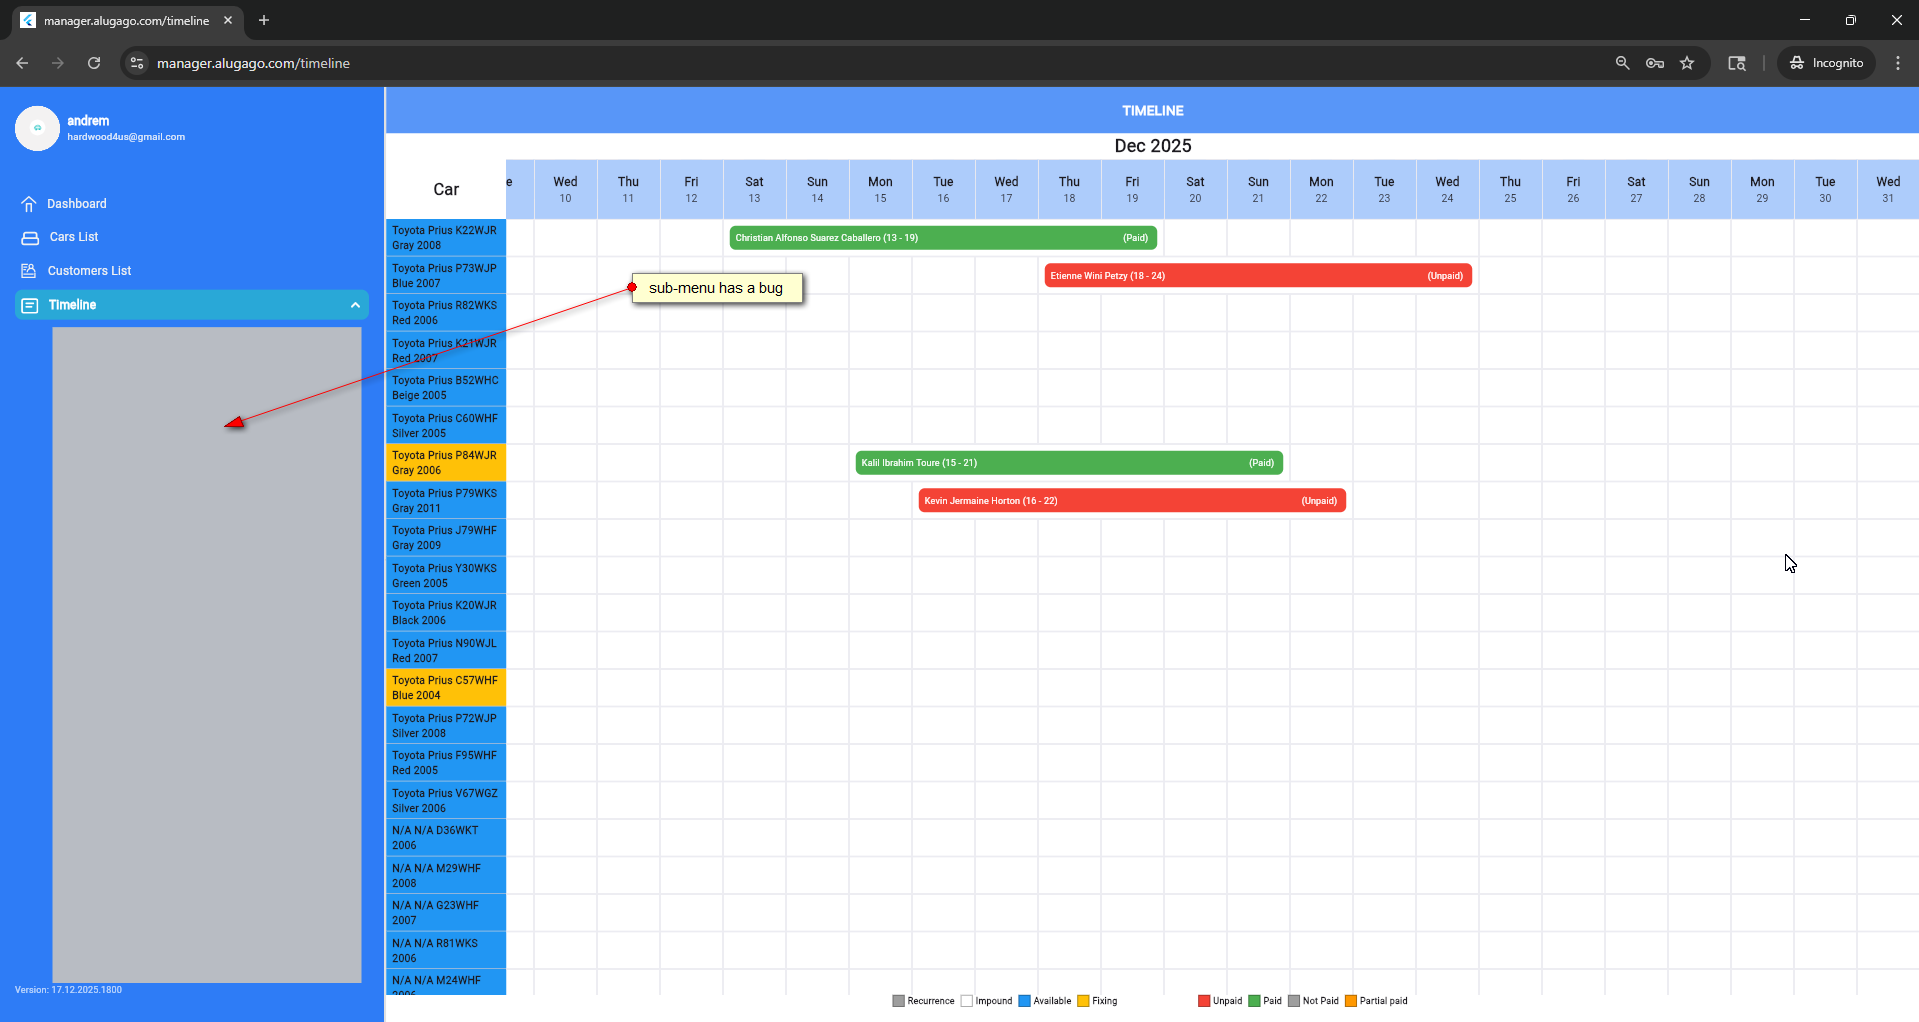The height and width of the screenshot is (1022, 1919).
Task: Reload the page using the refresh icon
Action: tap(94, 63)
